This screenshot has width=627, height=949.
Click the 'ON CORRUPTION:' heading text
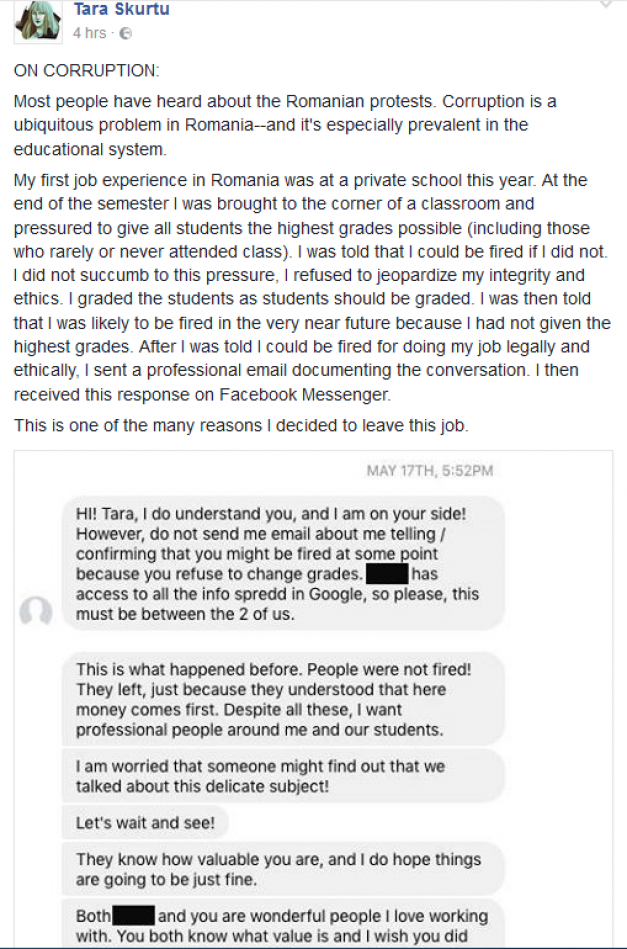tap(86, 71)
